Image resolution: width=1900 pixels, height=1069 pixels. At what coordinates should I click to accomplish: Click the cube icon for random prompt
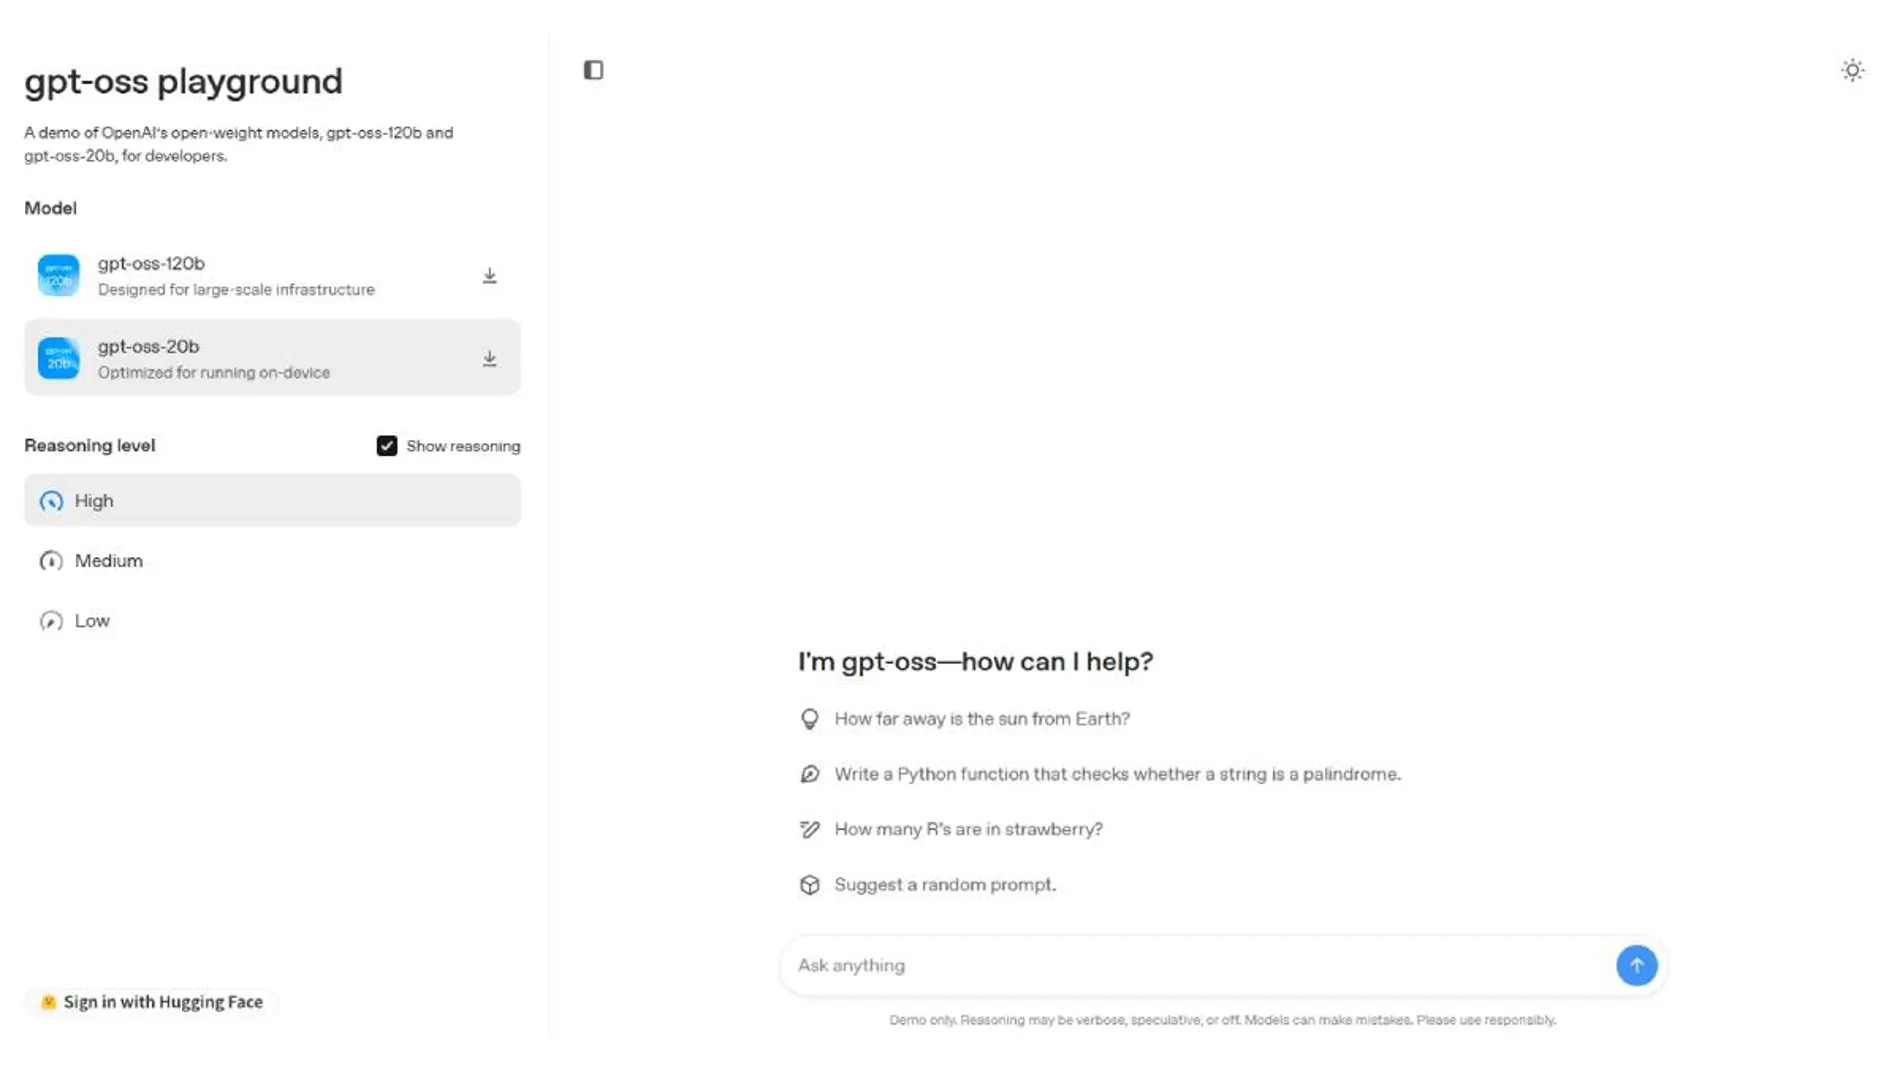tap(810, 885)
